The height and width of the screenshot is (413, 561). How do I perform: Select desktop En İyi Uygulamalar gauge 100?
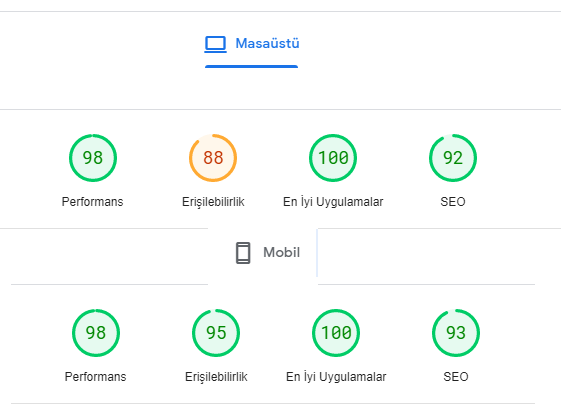pos(333,158)
